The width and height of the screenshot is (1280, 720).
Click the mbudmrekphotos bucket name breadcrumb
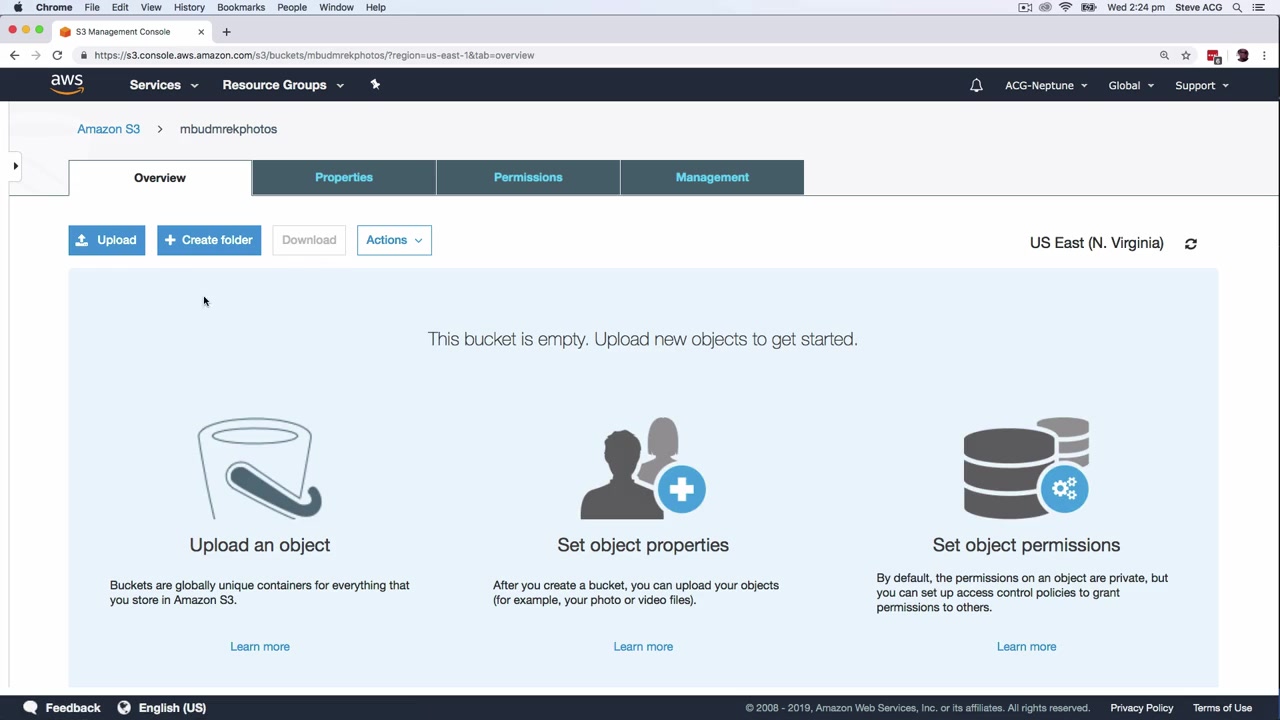[228, 129]
